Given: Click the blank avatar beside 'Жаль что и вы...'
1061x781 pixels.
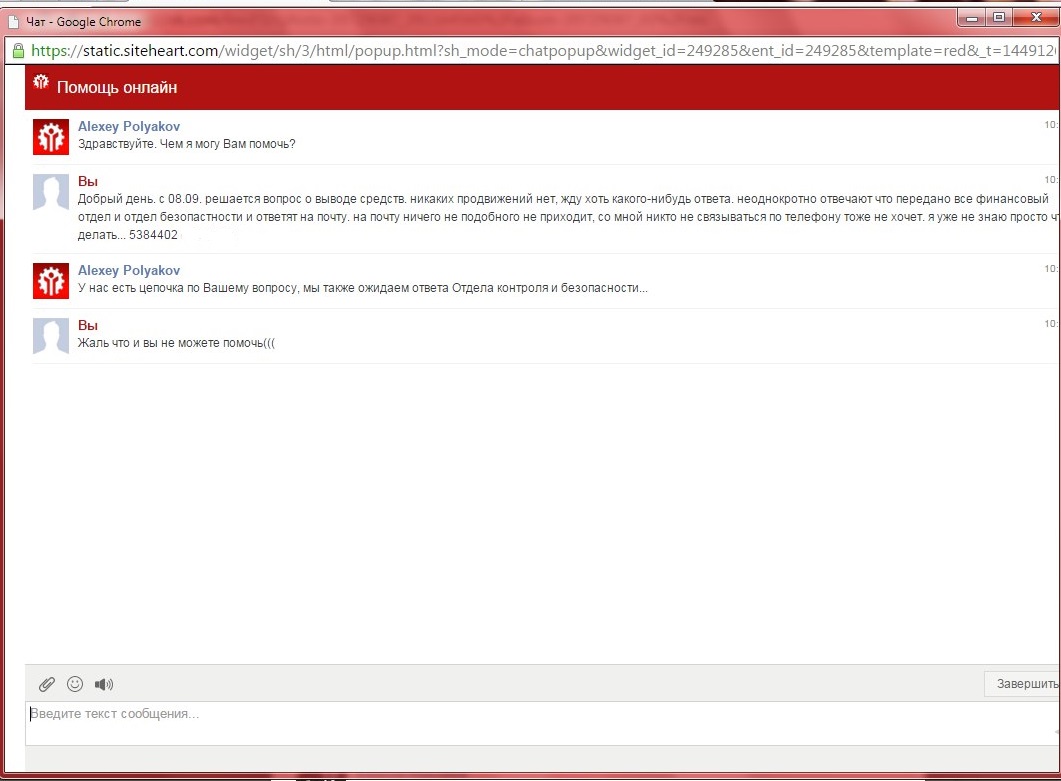Looking at the screenshot, I should click(51, 335).
